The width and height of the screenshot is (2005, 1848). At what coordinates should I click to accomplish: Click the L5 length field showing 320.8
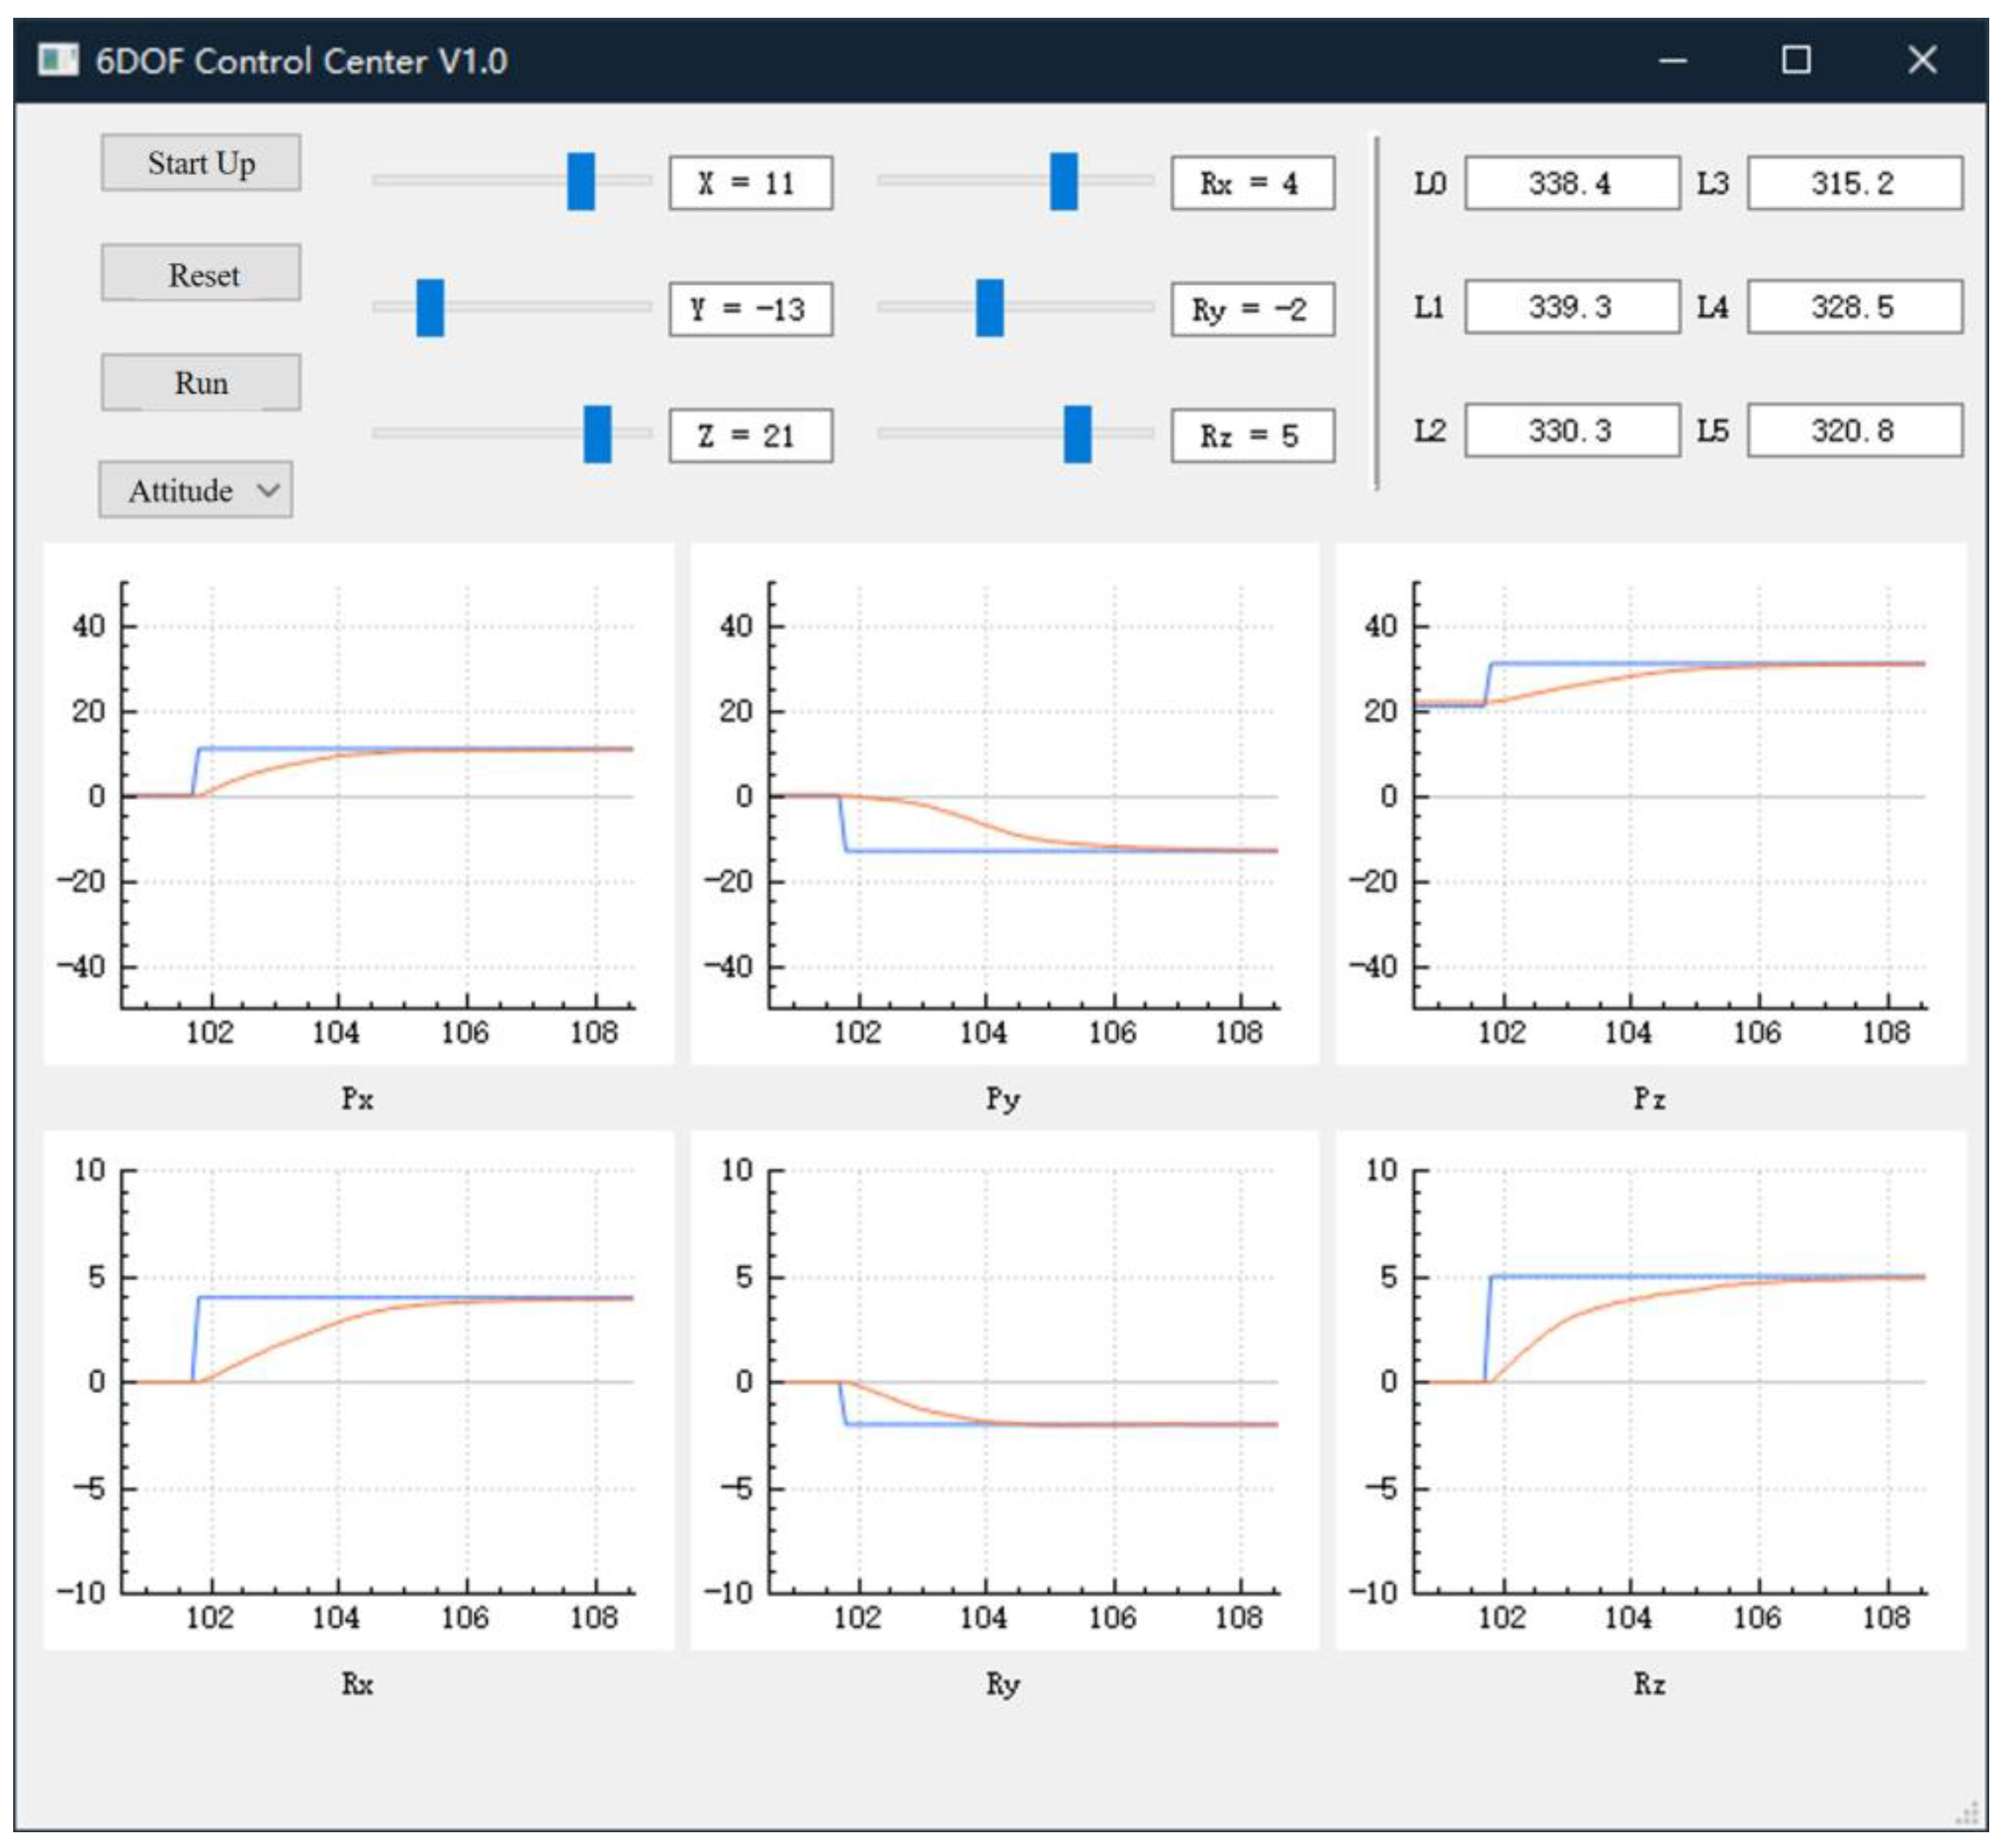[x=1854, y=431]
